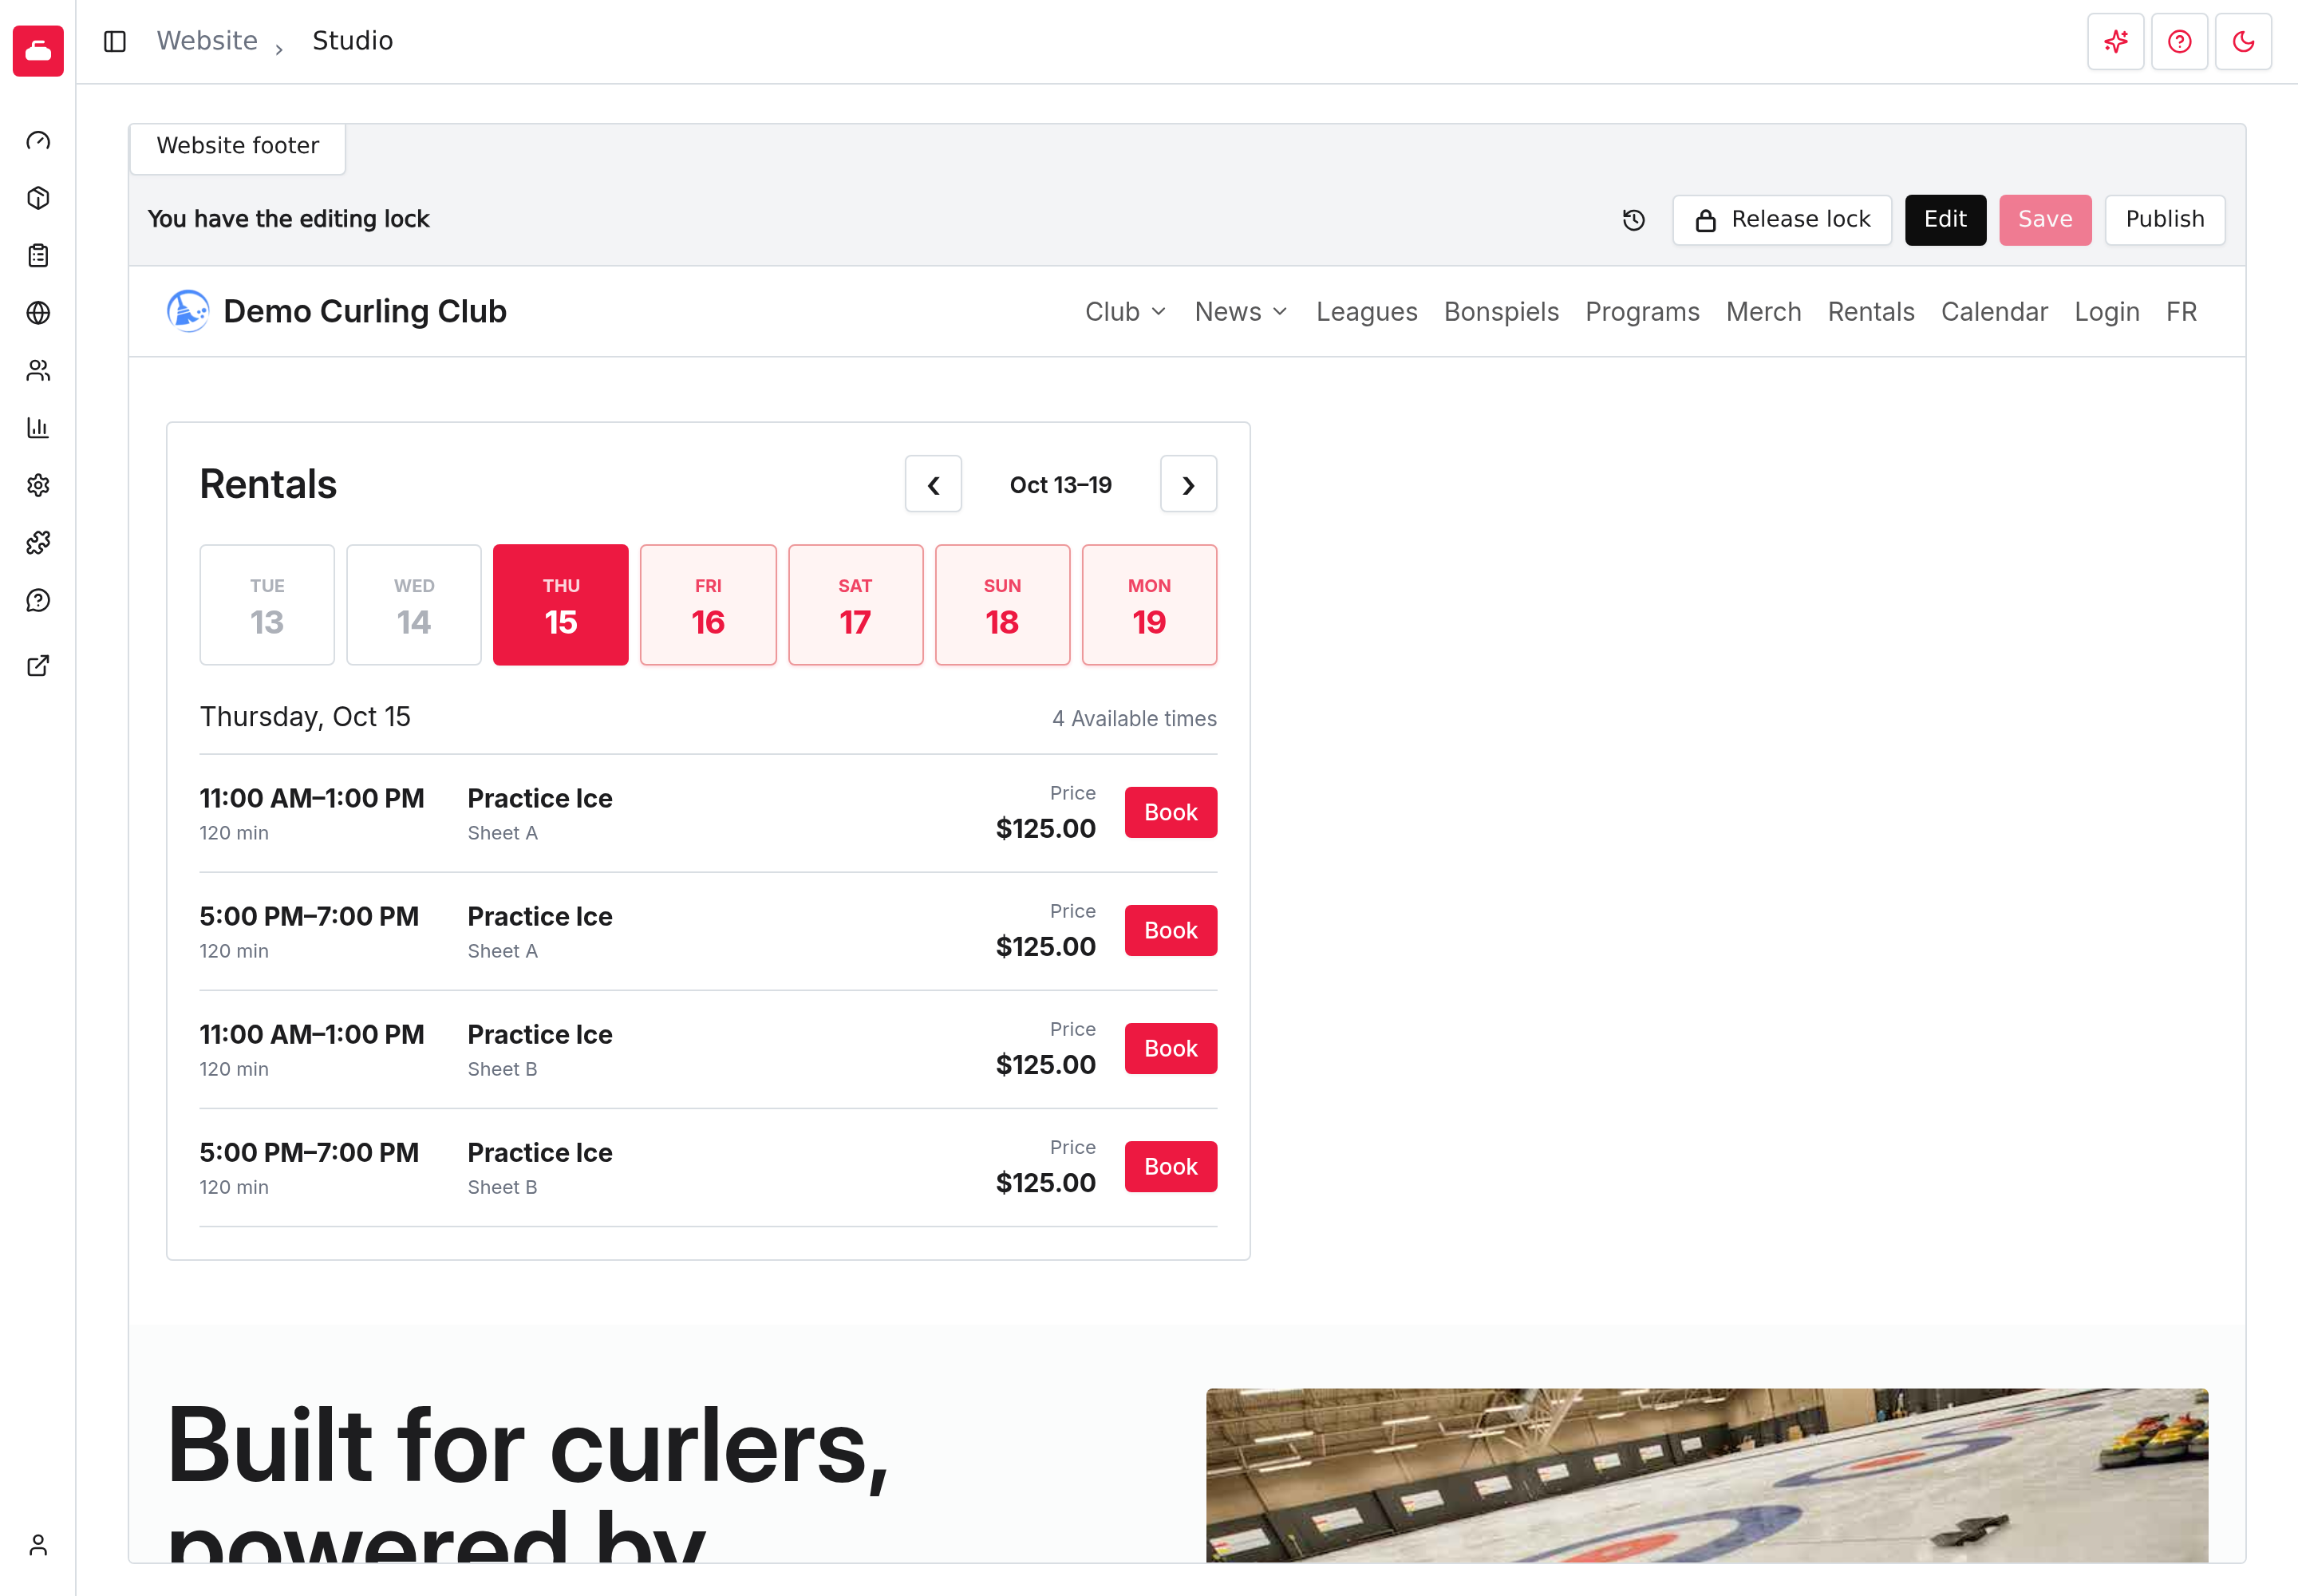This screenshot has width=2298, height=1596.
Task: Open the Bonspiels nav item
Action: tap(1501, 312)
